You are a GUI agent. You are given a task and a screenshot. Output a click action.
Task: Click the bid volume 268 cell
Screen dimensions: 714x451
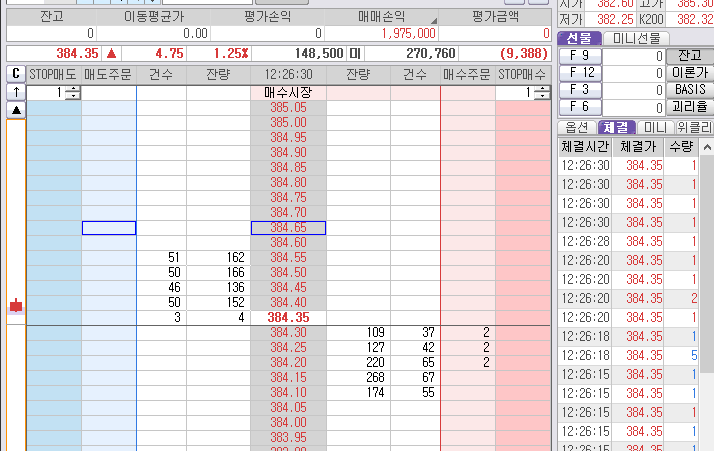click(358, 378)
